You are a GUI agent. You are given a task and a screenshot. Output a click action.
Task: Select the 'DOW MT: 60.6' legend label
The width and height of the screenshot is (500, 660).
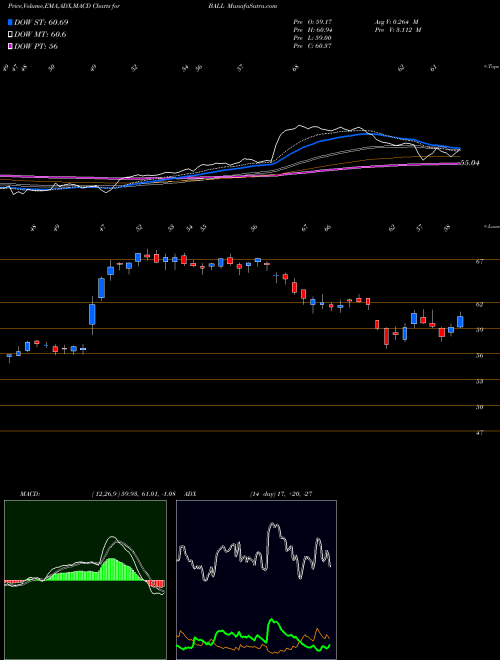(x=40, y=35)
